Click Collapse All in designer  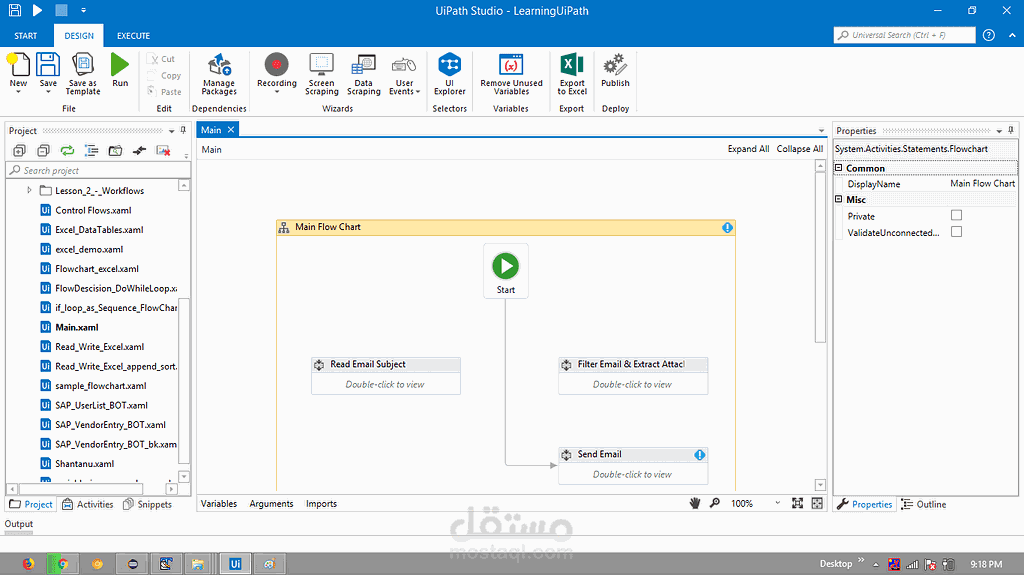(799, 149)
